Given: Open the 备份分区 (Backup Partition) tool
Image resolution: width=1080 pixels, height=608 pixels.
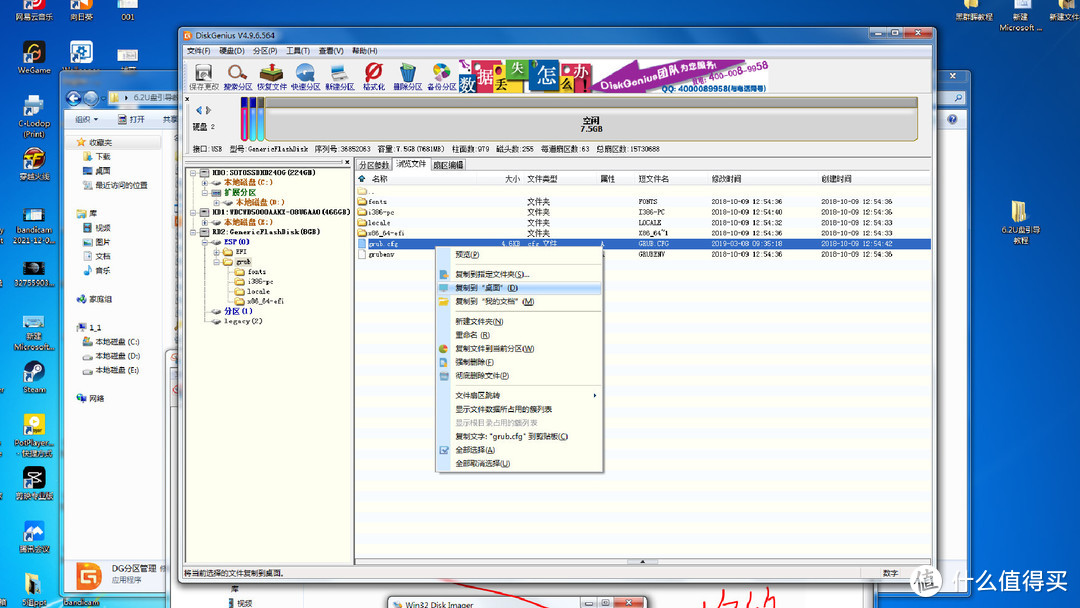Looking at the screenshot, I should point(441,77).
